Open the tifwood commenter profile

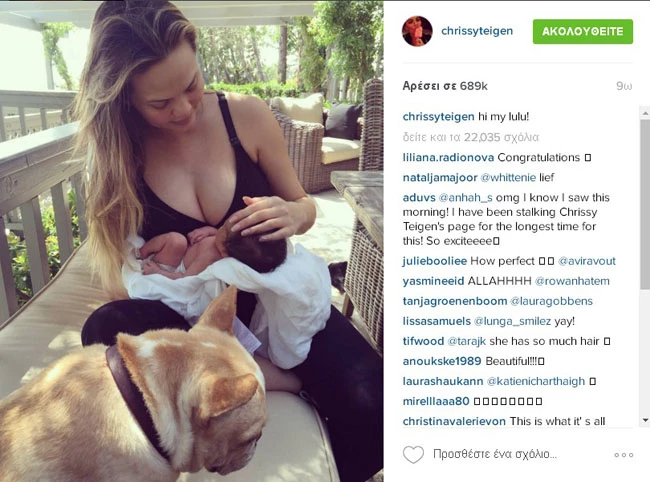click(423, 341)
